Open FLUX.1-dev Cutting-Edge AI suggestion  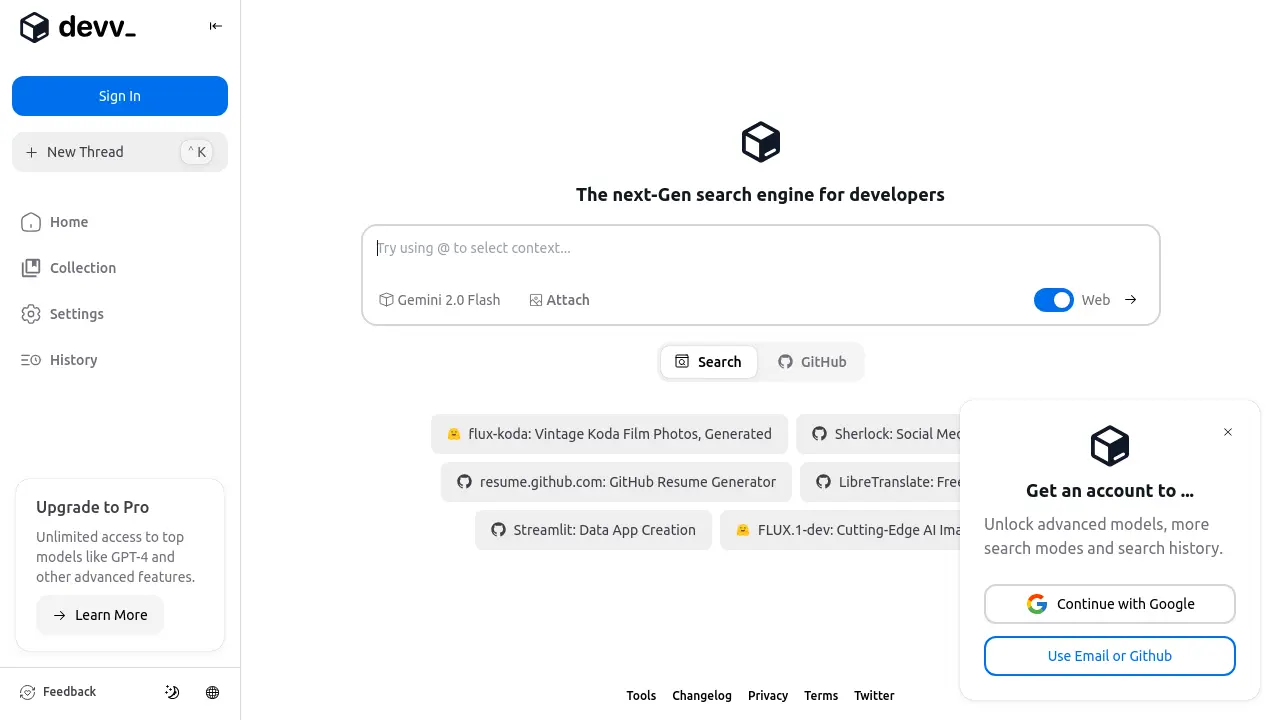coord(841,530)
